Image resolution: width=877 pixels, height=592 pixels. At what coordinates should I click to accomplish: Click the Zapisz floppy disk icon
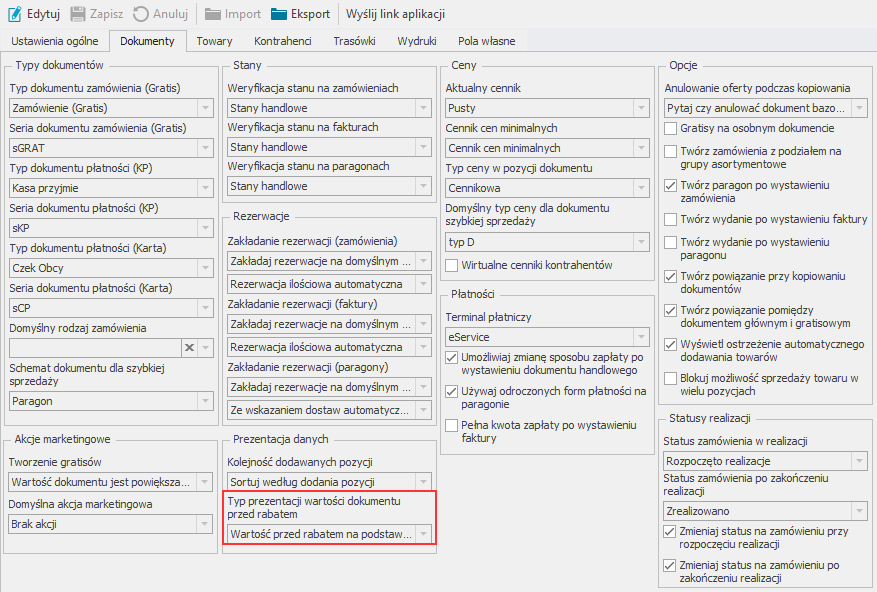(78, 15)
